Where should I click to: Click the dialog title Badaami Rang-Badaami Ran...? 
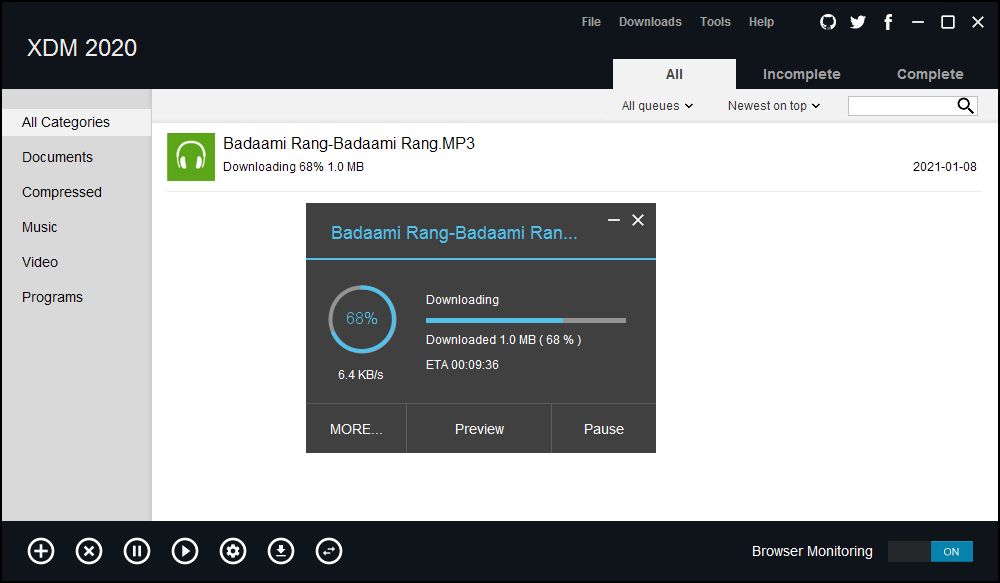point(454,233)
